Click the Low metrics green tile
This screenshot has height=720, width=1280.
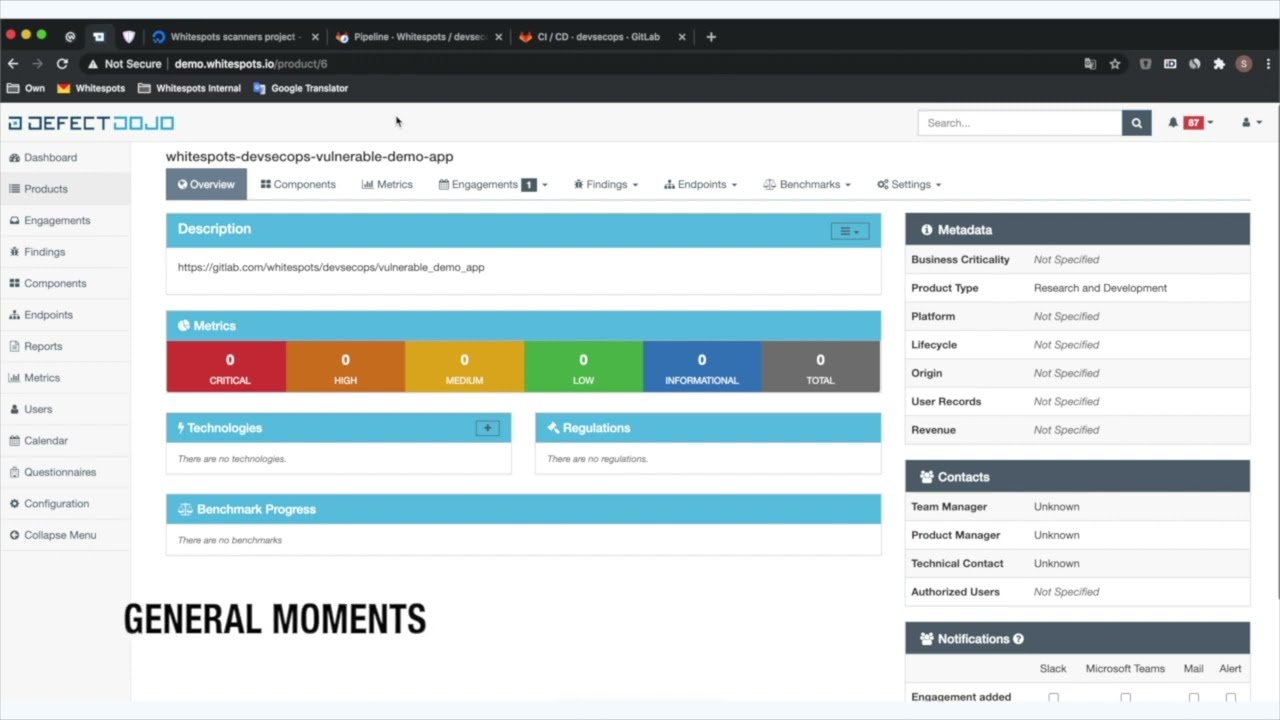point(583,367)
